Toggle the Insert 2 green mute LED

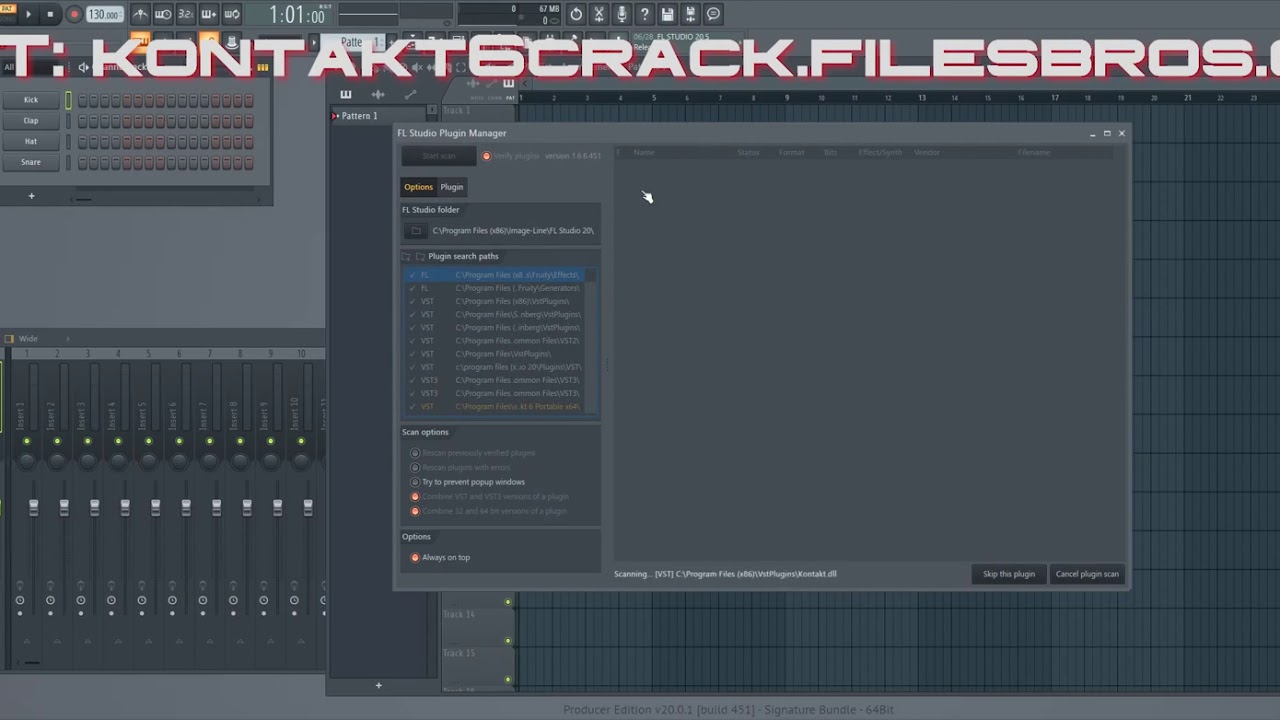point(57,441)
